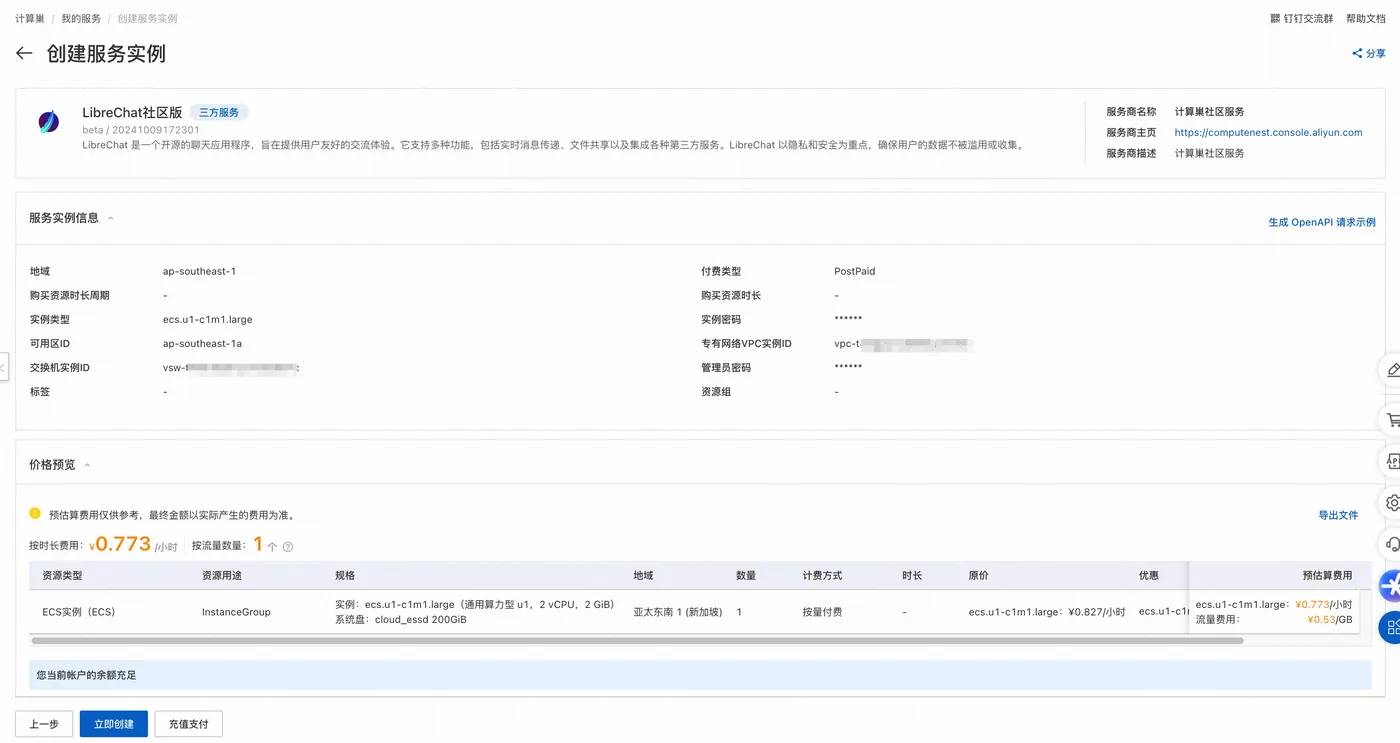Open the blue grid apps floating icon
This screenshot has height=743, width=1400.
click(1390, 627)
